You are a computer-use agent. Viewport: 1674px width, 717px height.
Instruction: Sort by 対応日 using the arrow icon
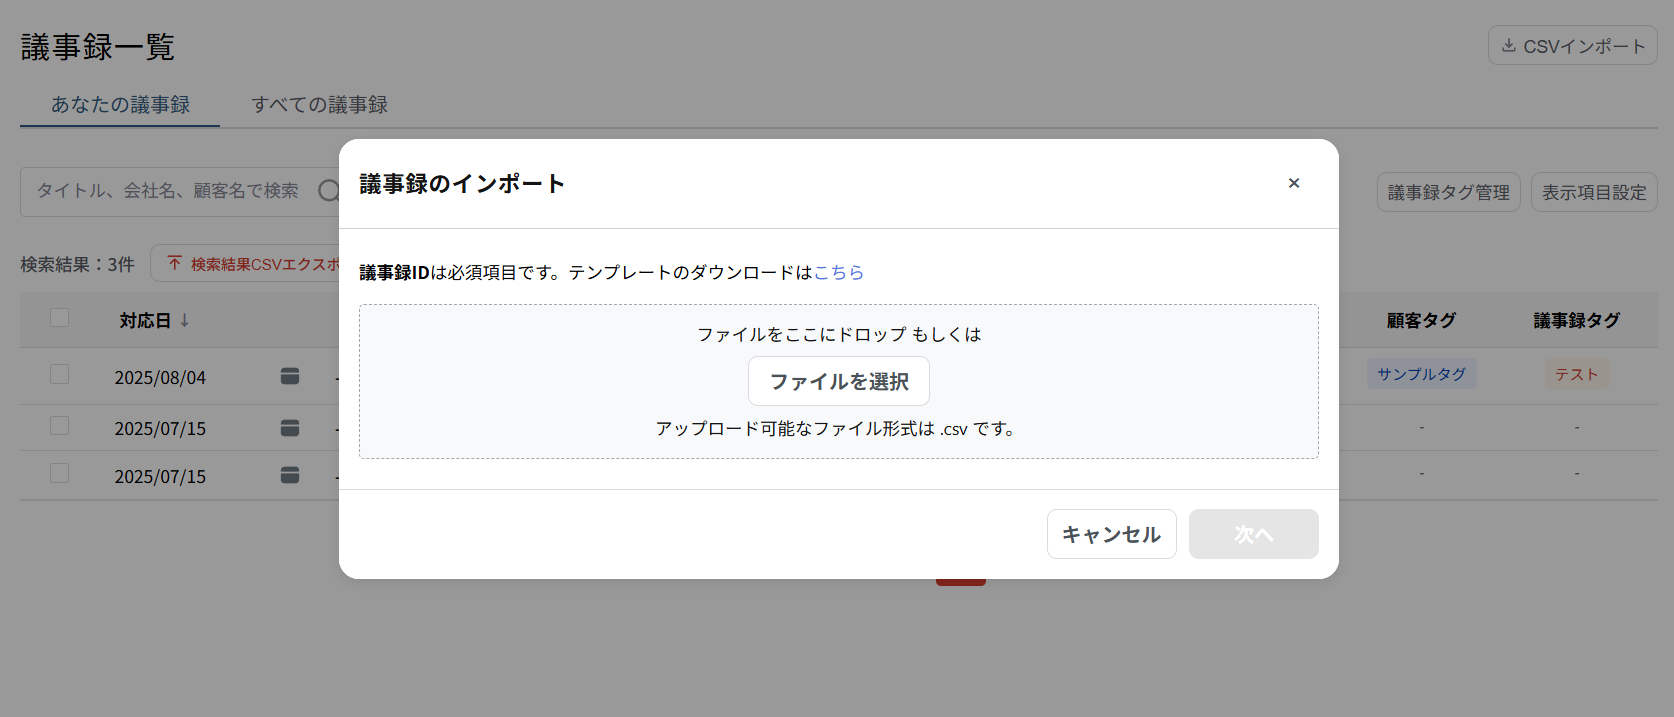coord(185,321)
